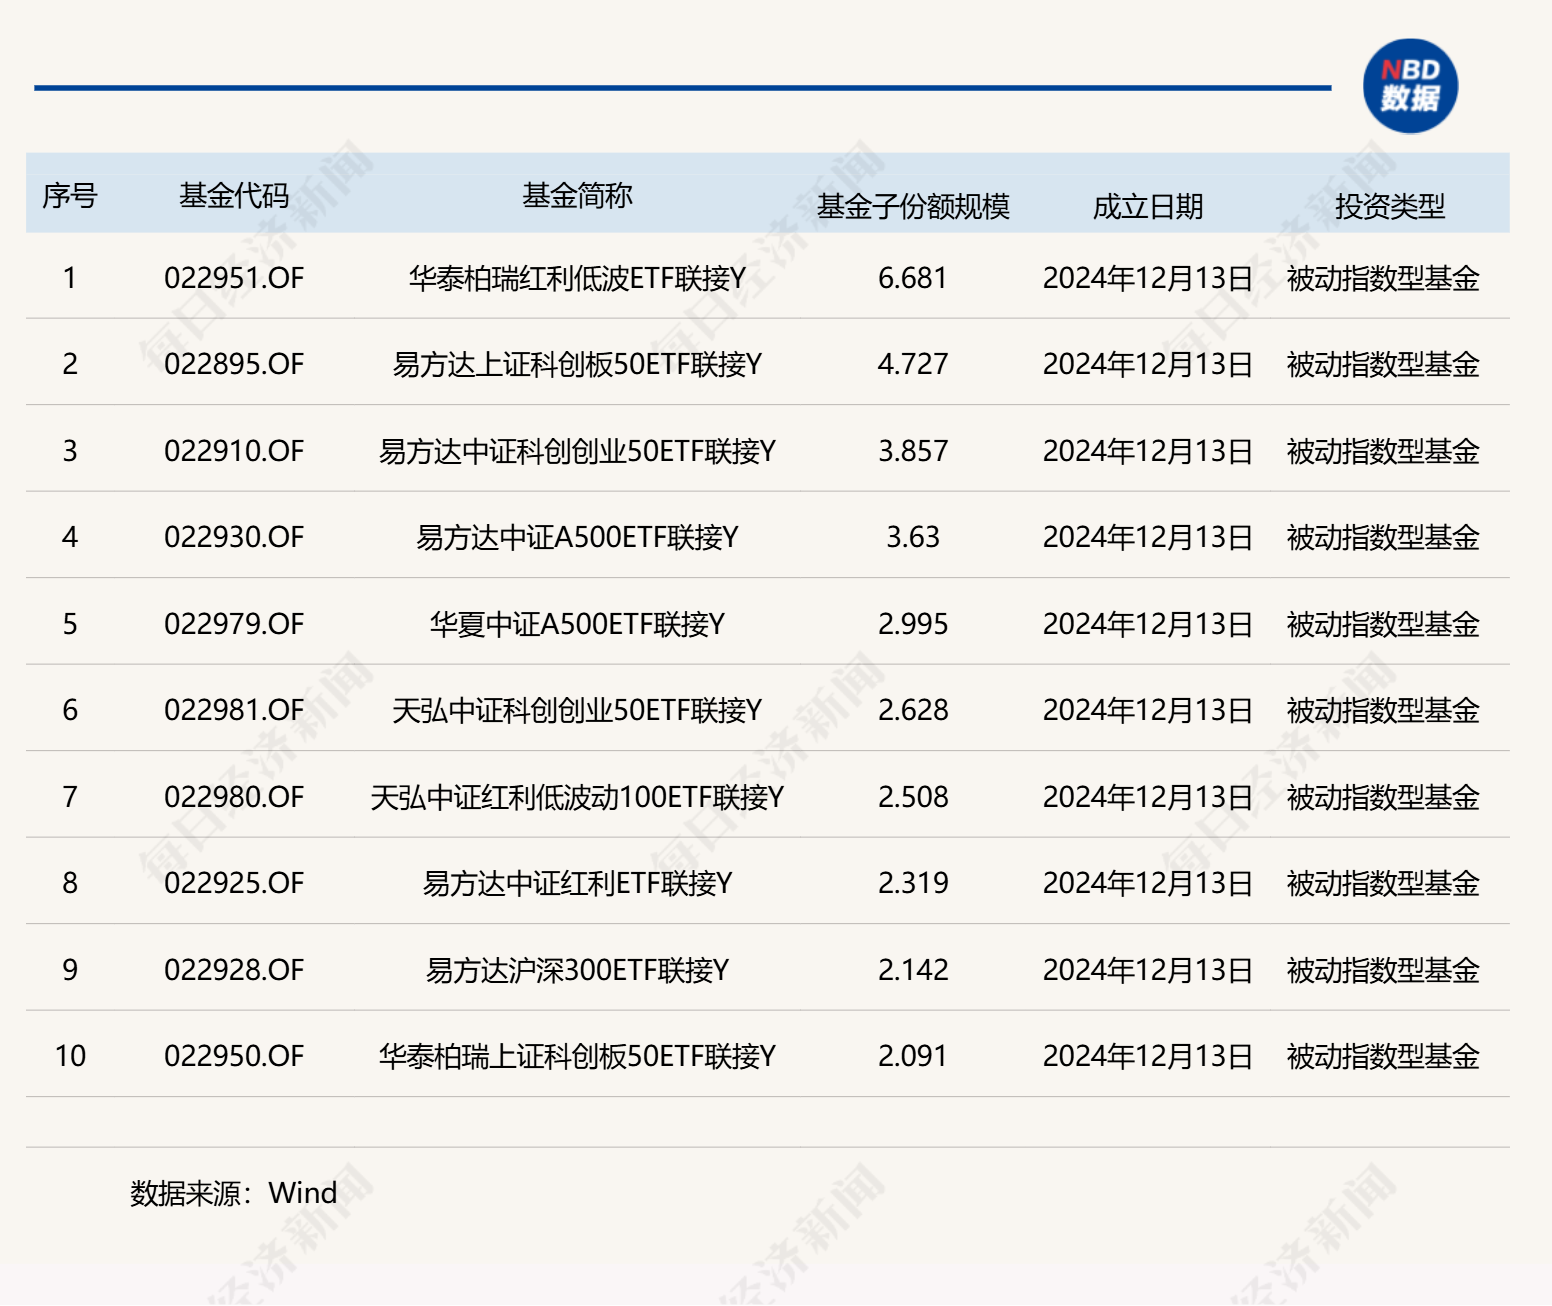
Task: Click scale value 2.508
Action: click(913, 797)
